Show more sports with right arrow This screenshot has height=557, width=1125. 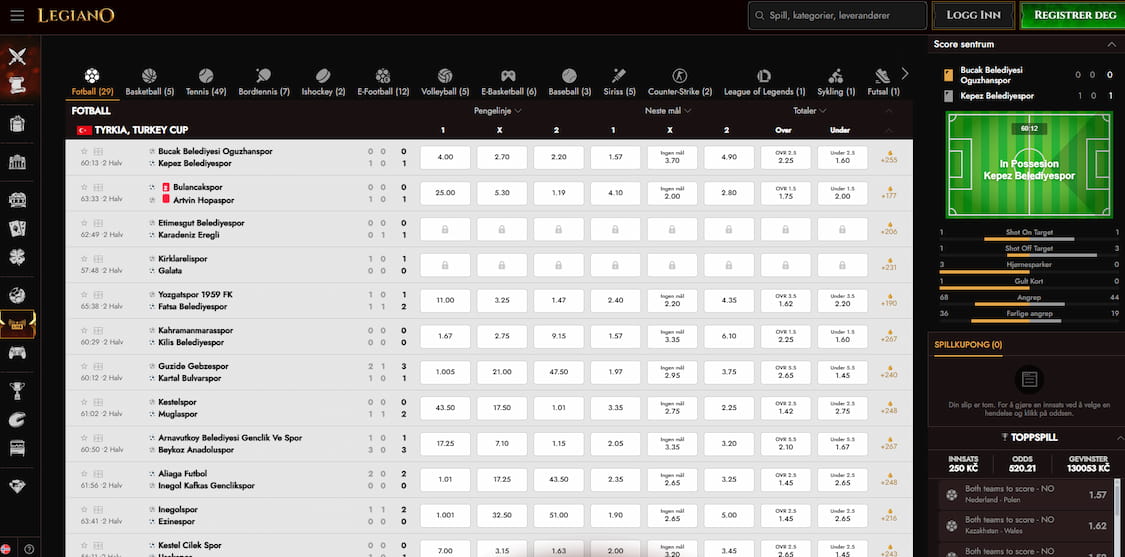tap(905, 73)
